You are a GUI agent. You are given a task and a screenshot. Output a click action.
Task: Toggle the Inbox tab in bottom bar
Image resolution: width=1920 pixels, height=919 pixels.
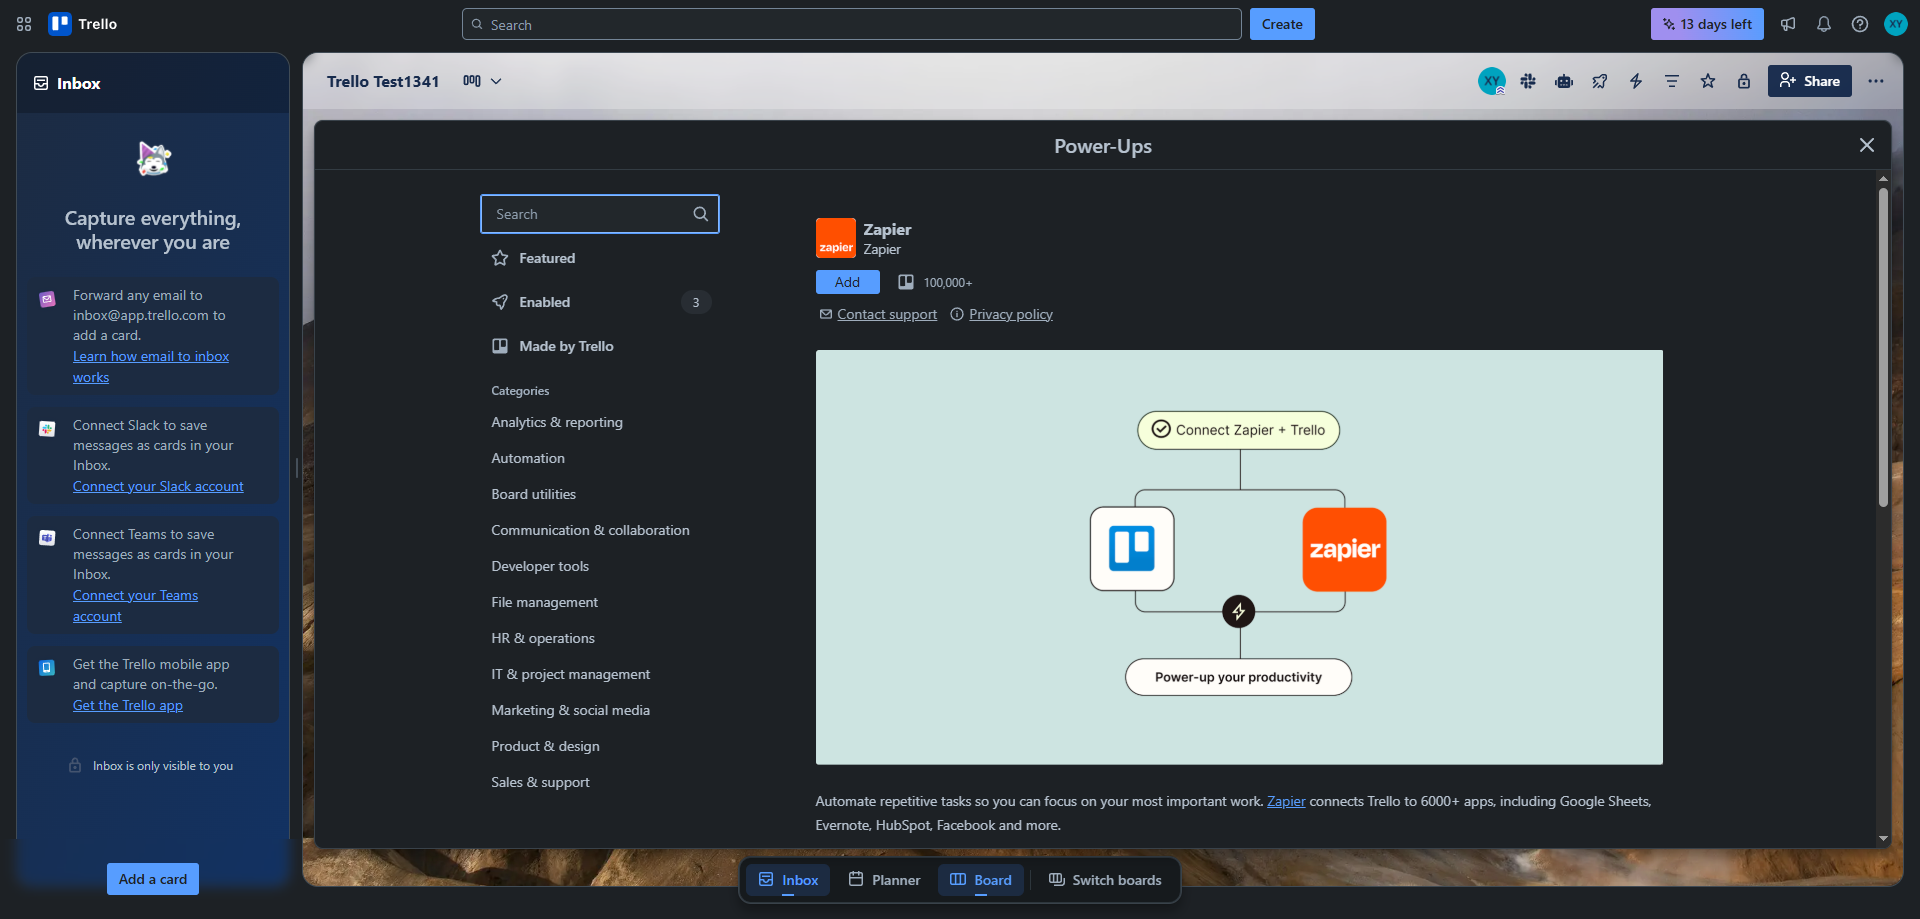pos(788,880)
